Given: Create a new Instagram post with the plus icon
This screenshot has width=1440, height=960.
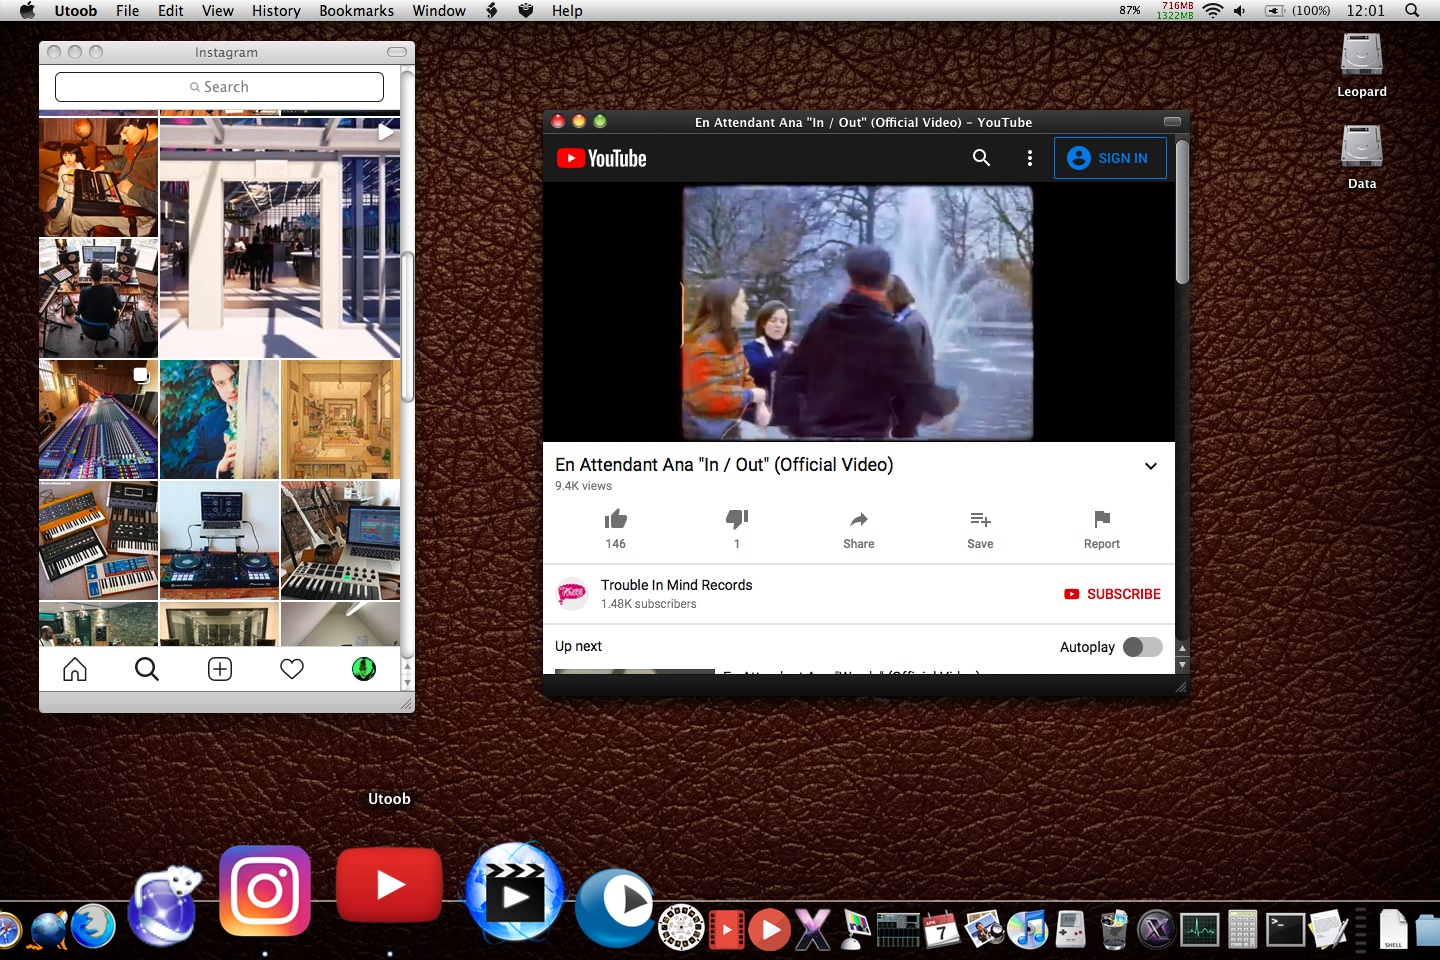Looking at the screenshot, I should [x=220, y=669].
